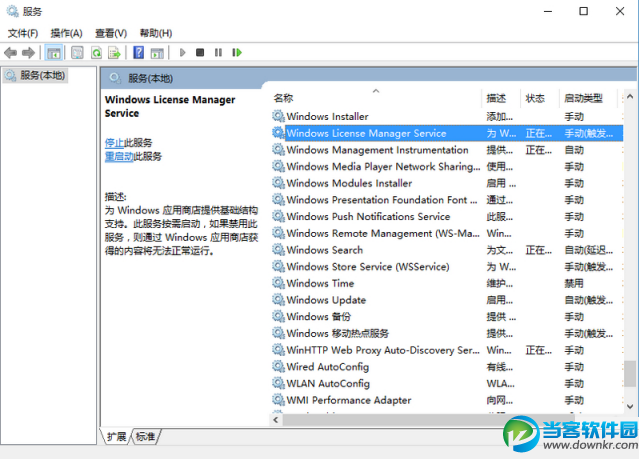The height and width of the screenshot is (459, 639).
Task: Click the vertical scrollbar up arrow
Action: point(630,97)
